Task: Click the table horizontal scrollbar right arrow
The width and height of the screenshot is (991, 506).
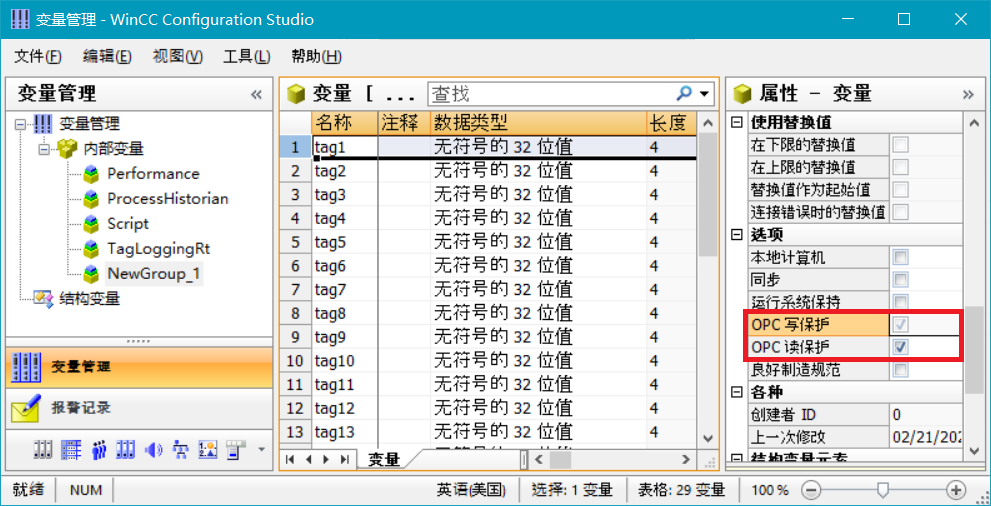Action: coord(687,459)
